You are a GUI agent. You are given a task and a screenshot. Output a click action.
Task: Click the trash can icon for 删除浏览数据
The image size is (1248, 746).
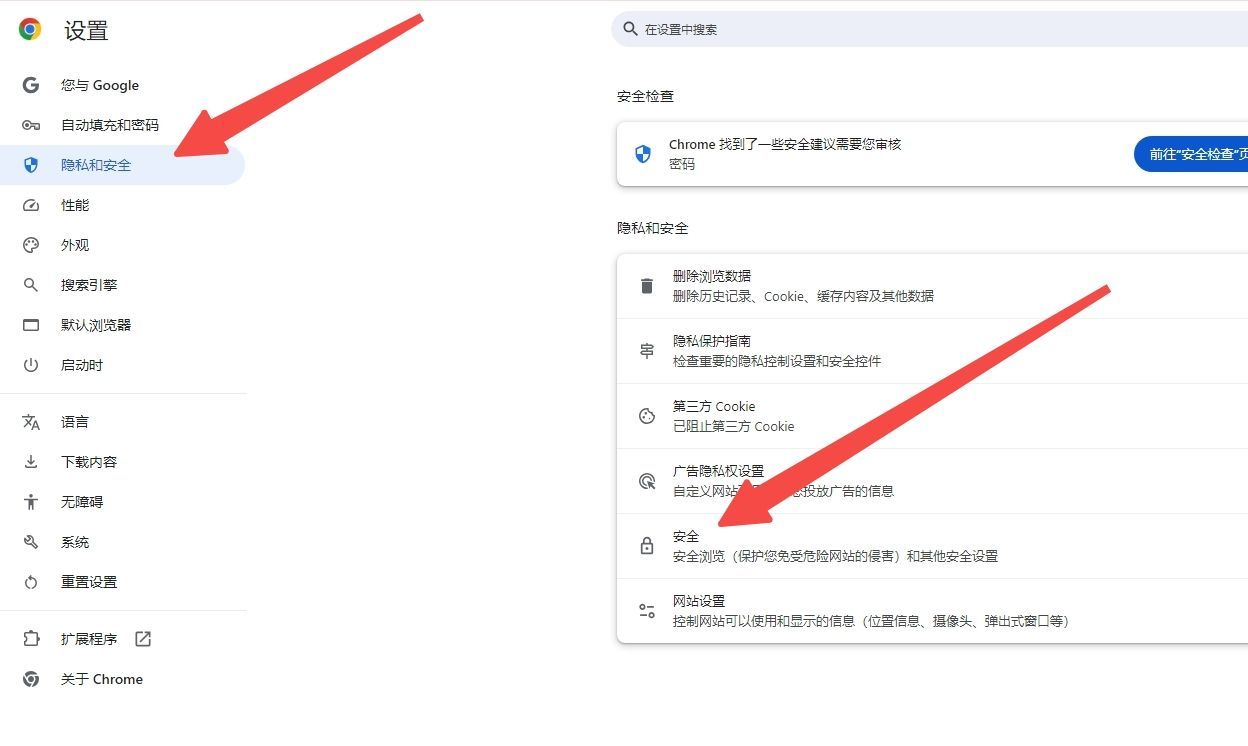(x=647, y=286)
